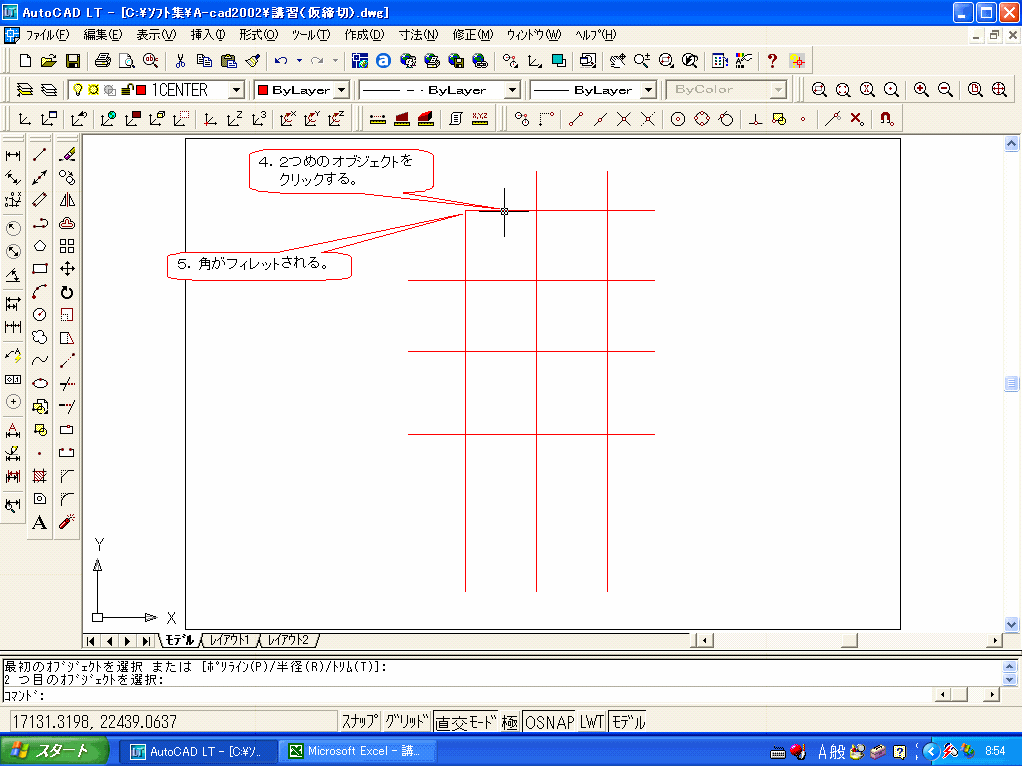Click the Help question mark icon

[772, 61]
